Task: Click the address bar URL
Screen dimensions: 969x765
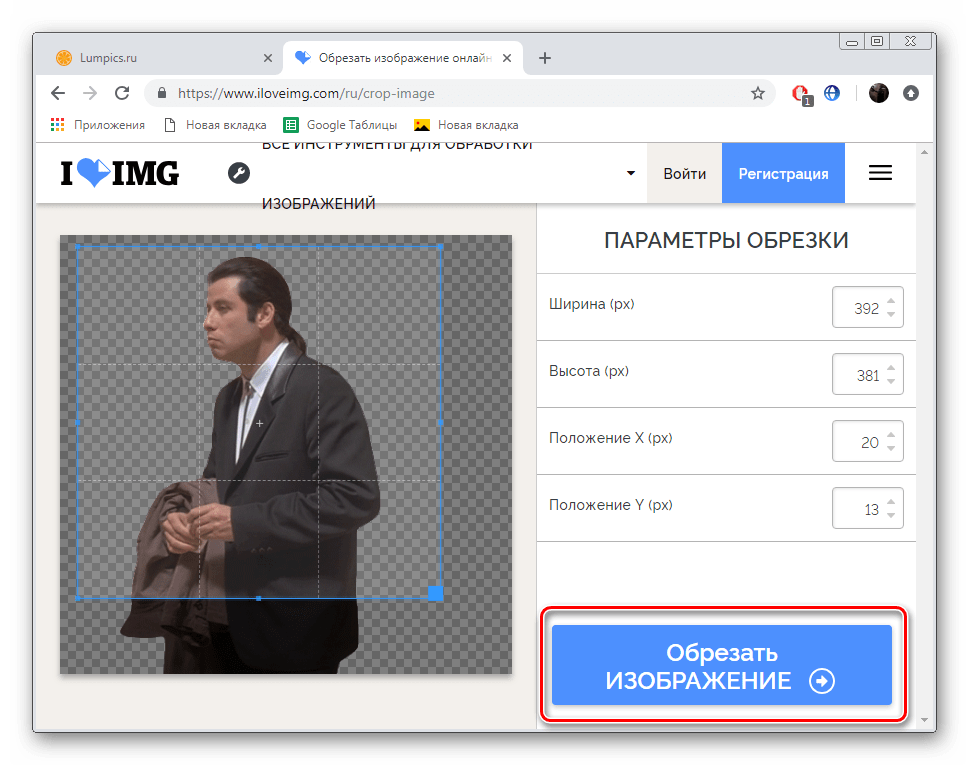Action: pyautogui.click(x=306, y=93)
